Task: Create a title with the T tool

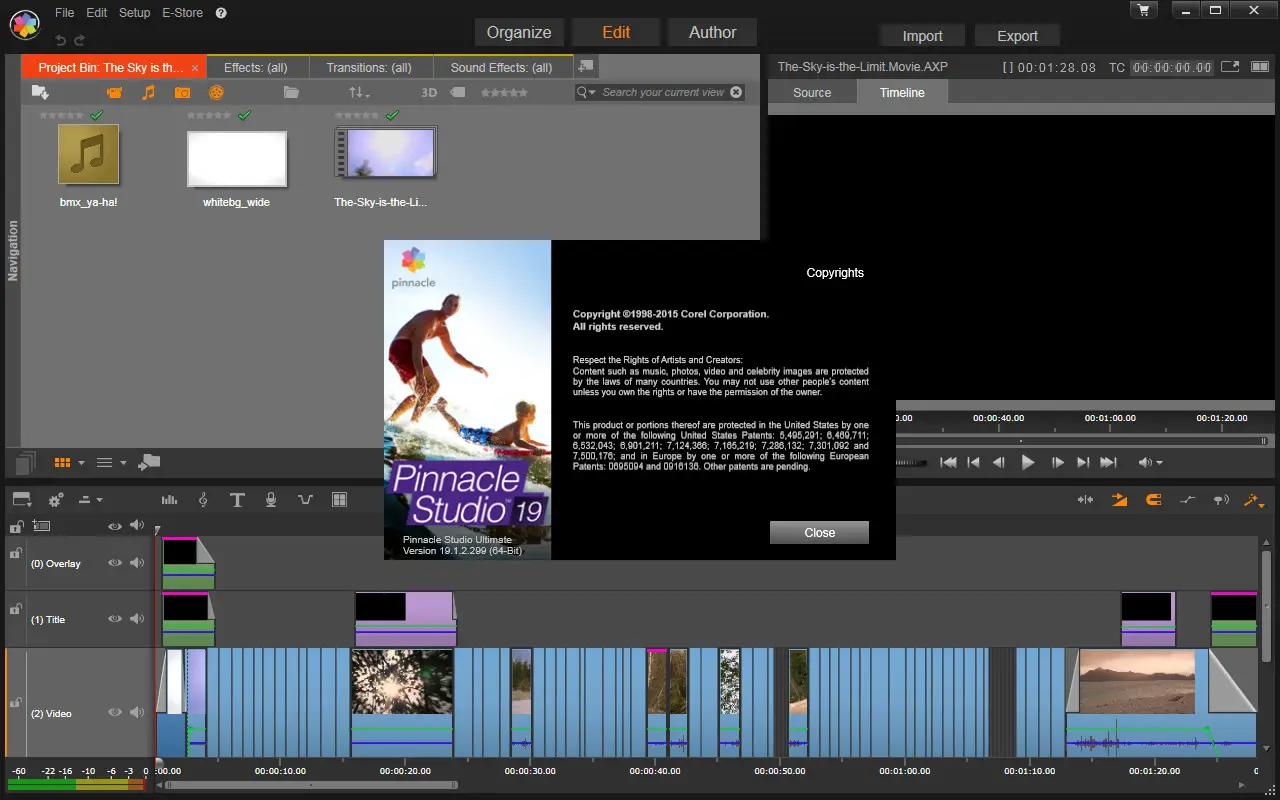Action: 237,500
